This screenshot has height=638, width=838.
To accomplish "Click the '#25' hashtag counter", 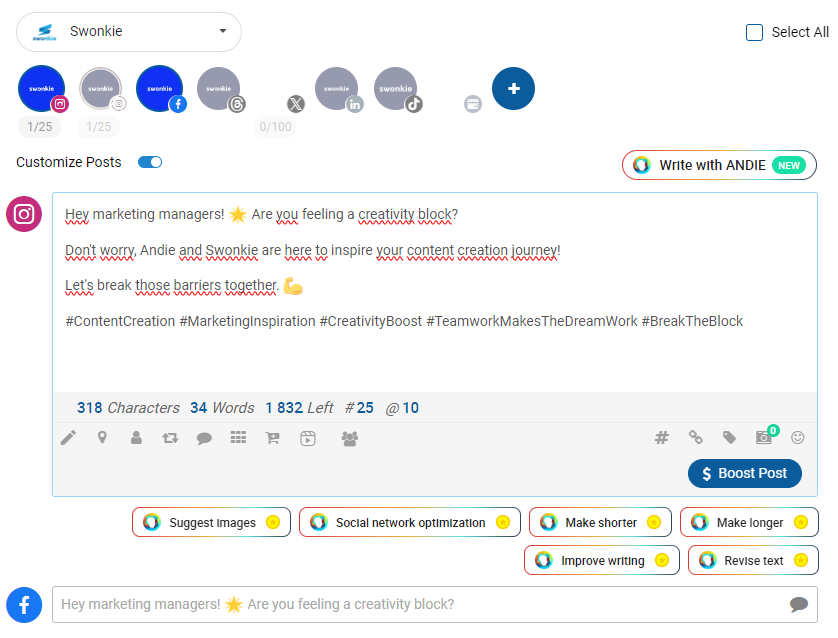I will [359, 408].
